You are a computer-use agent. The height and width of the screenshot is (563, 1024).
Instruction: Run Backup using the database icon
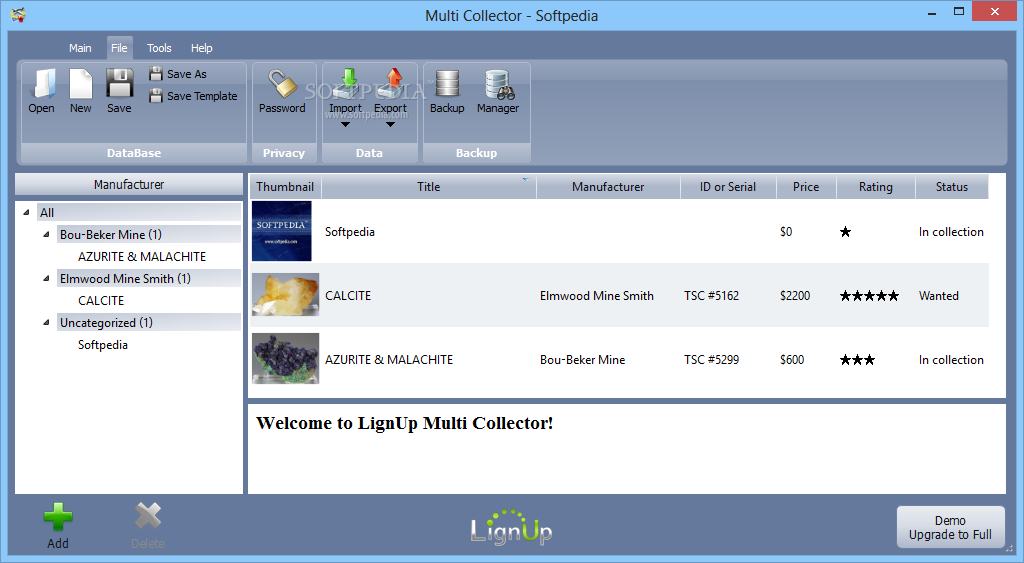pos(447,84)
